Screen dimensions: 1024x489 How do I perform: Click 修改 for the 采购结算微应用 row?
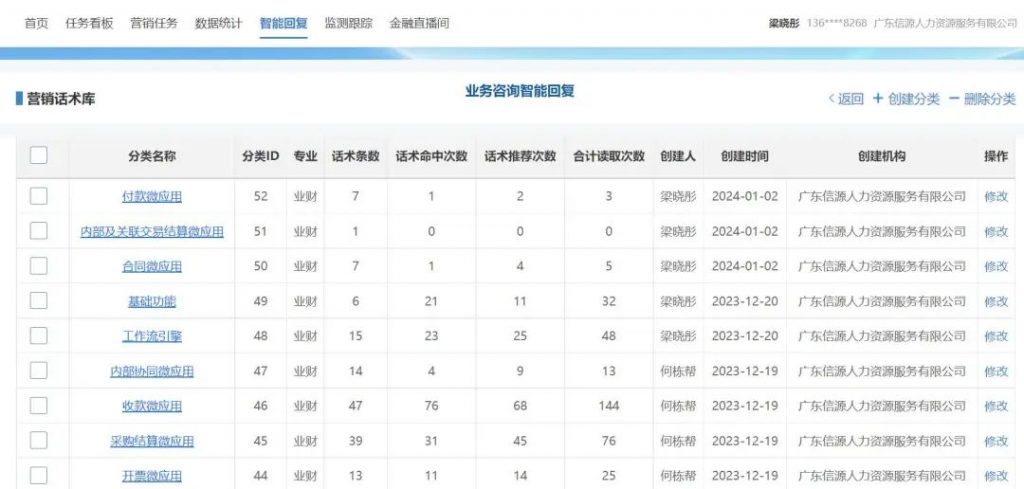pyautogui.click(x=996, y=442)
